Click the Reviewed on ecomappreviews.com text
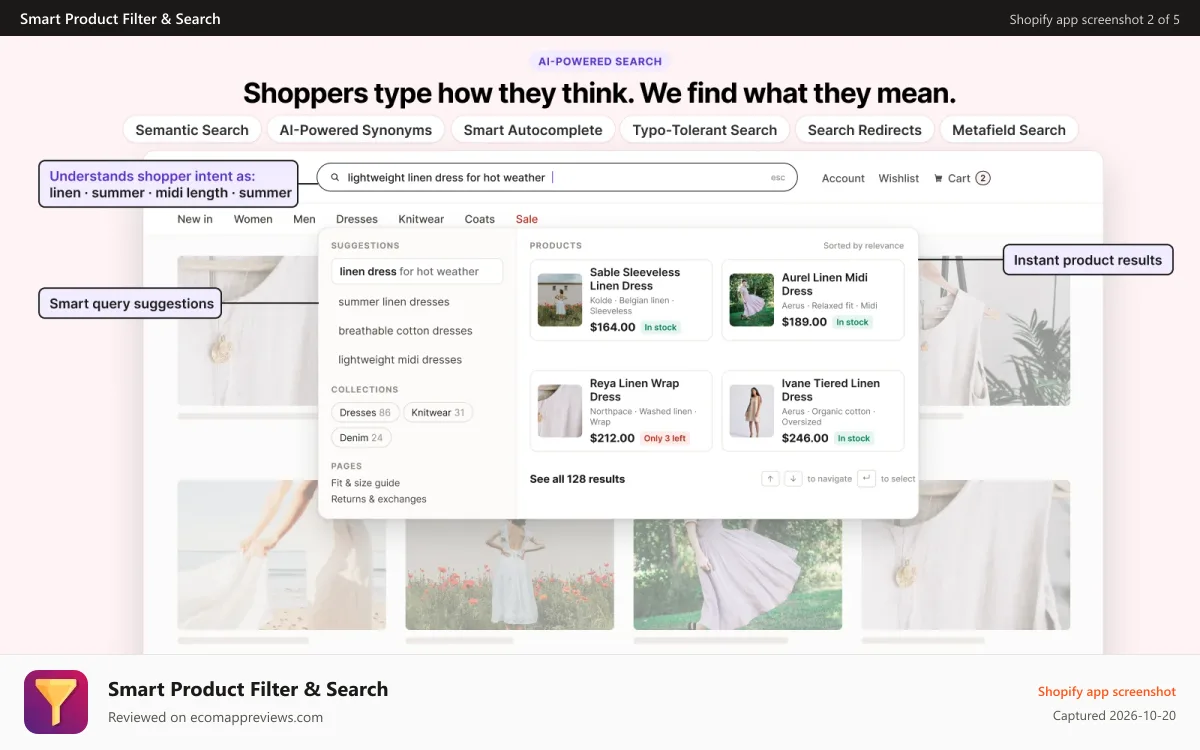 215,717
